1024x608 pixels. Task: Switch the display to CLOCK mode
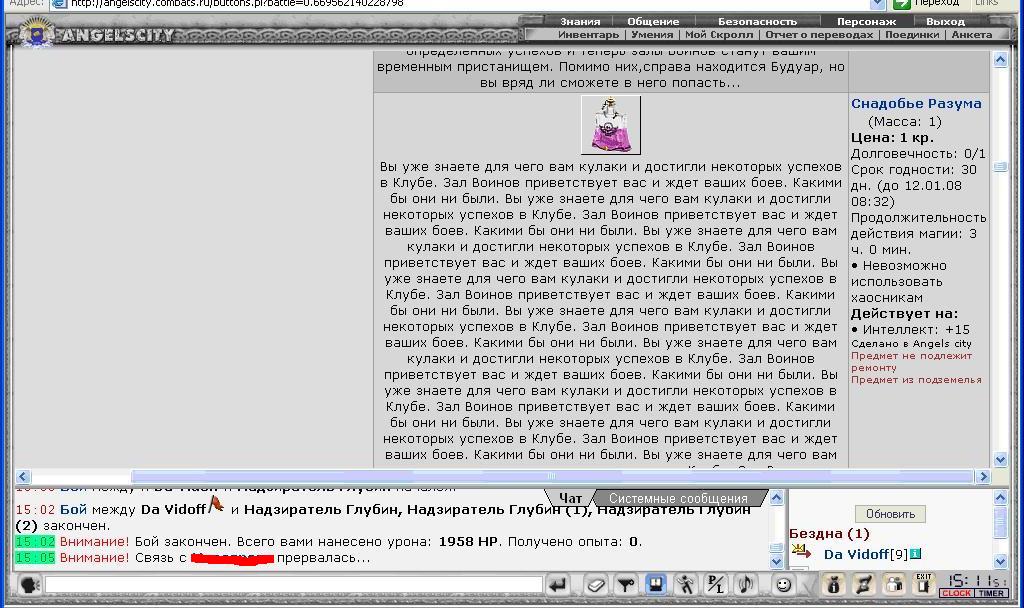956,593
